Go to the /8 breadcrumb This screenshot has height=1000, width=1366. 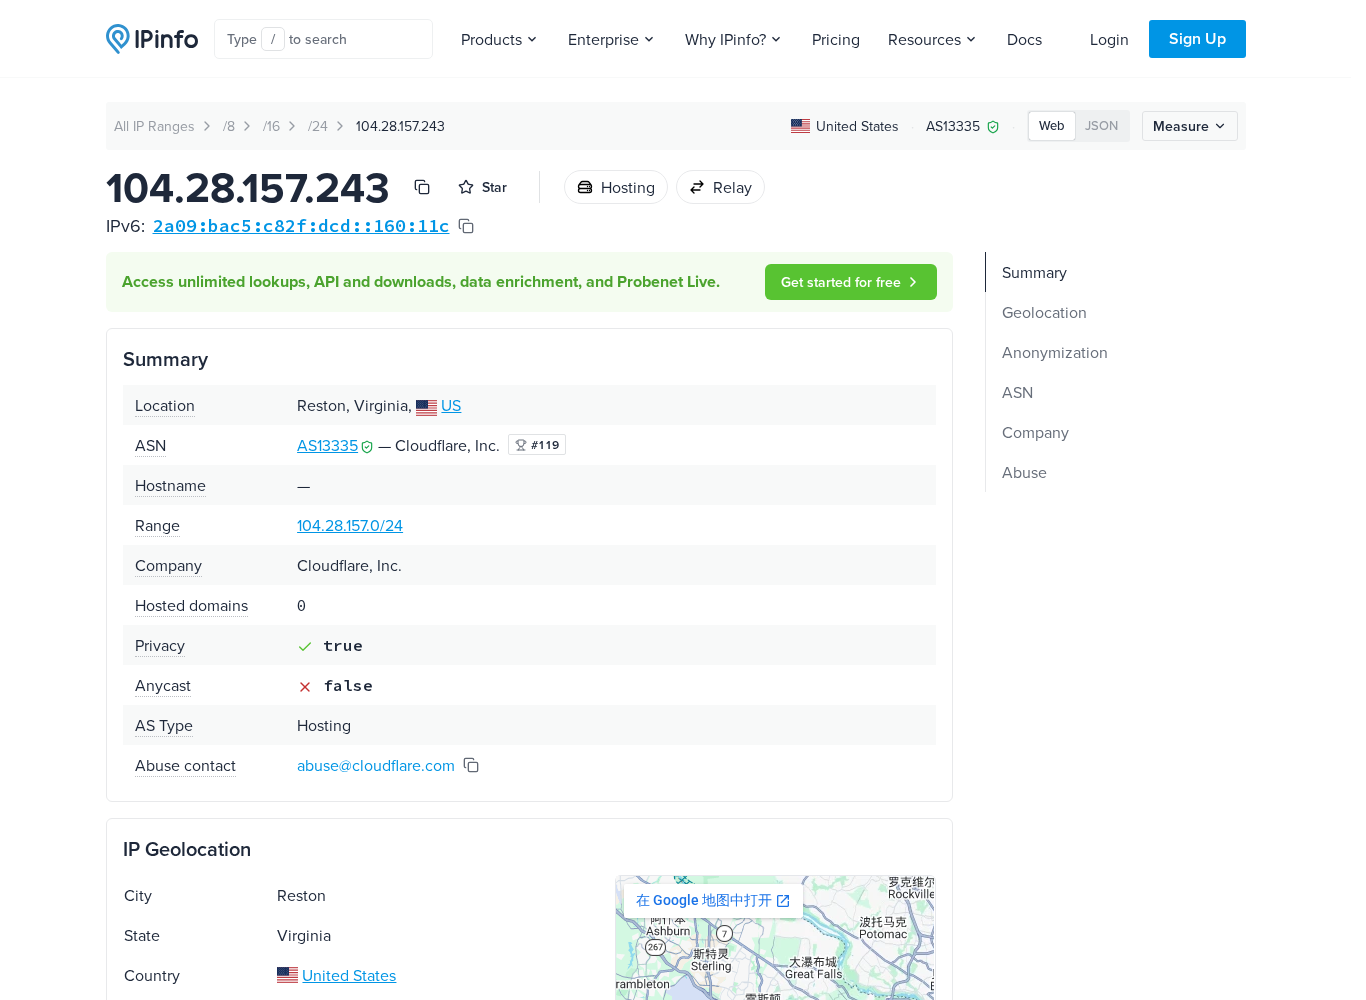229,126
